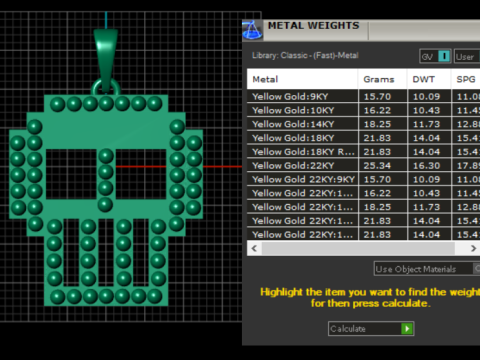
Task: Click the left eye cutout of skull pendant
Action: tap(71, 174)
